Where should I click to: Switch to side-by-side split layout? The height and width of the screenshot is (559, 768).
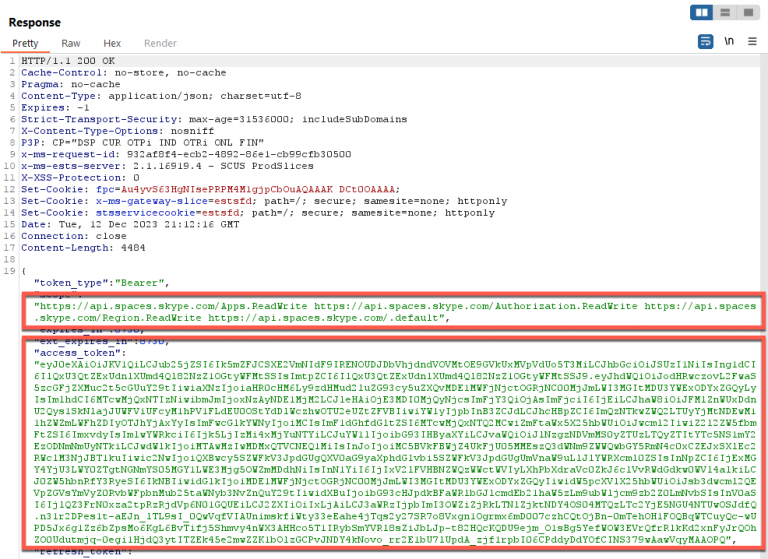tap(701, 13)
